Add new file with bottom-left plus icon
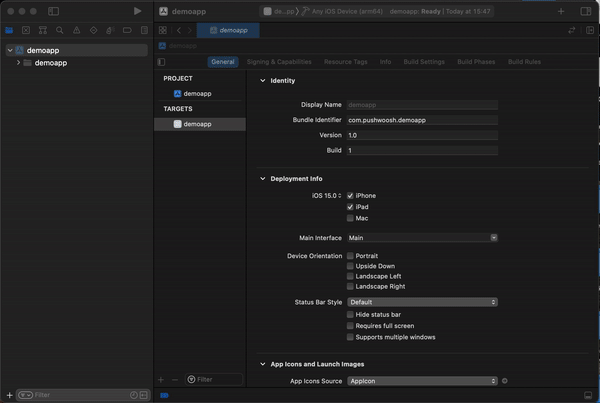This screenshot has height=403, width=600. (9, 395)
